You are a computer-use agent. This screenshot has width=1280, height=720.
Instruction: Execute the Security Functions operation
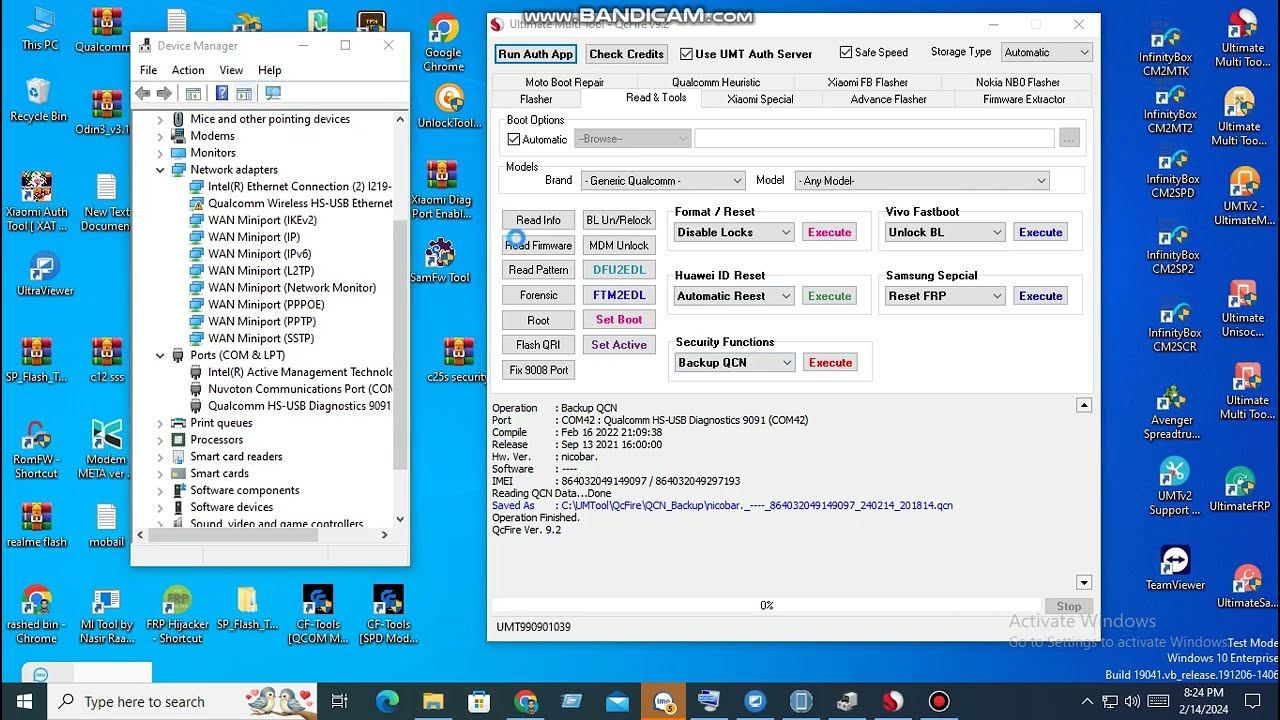click(830, 363)
